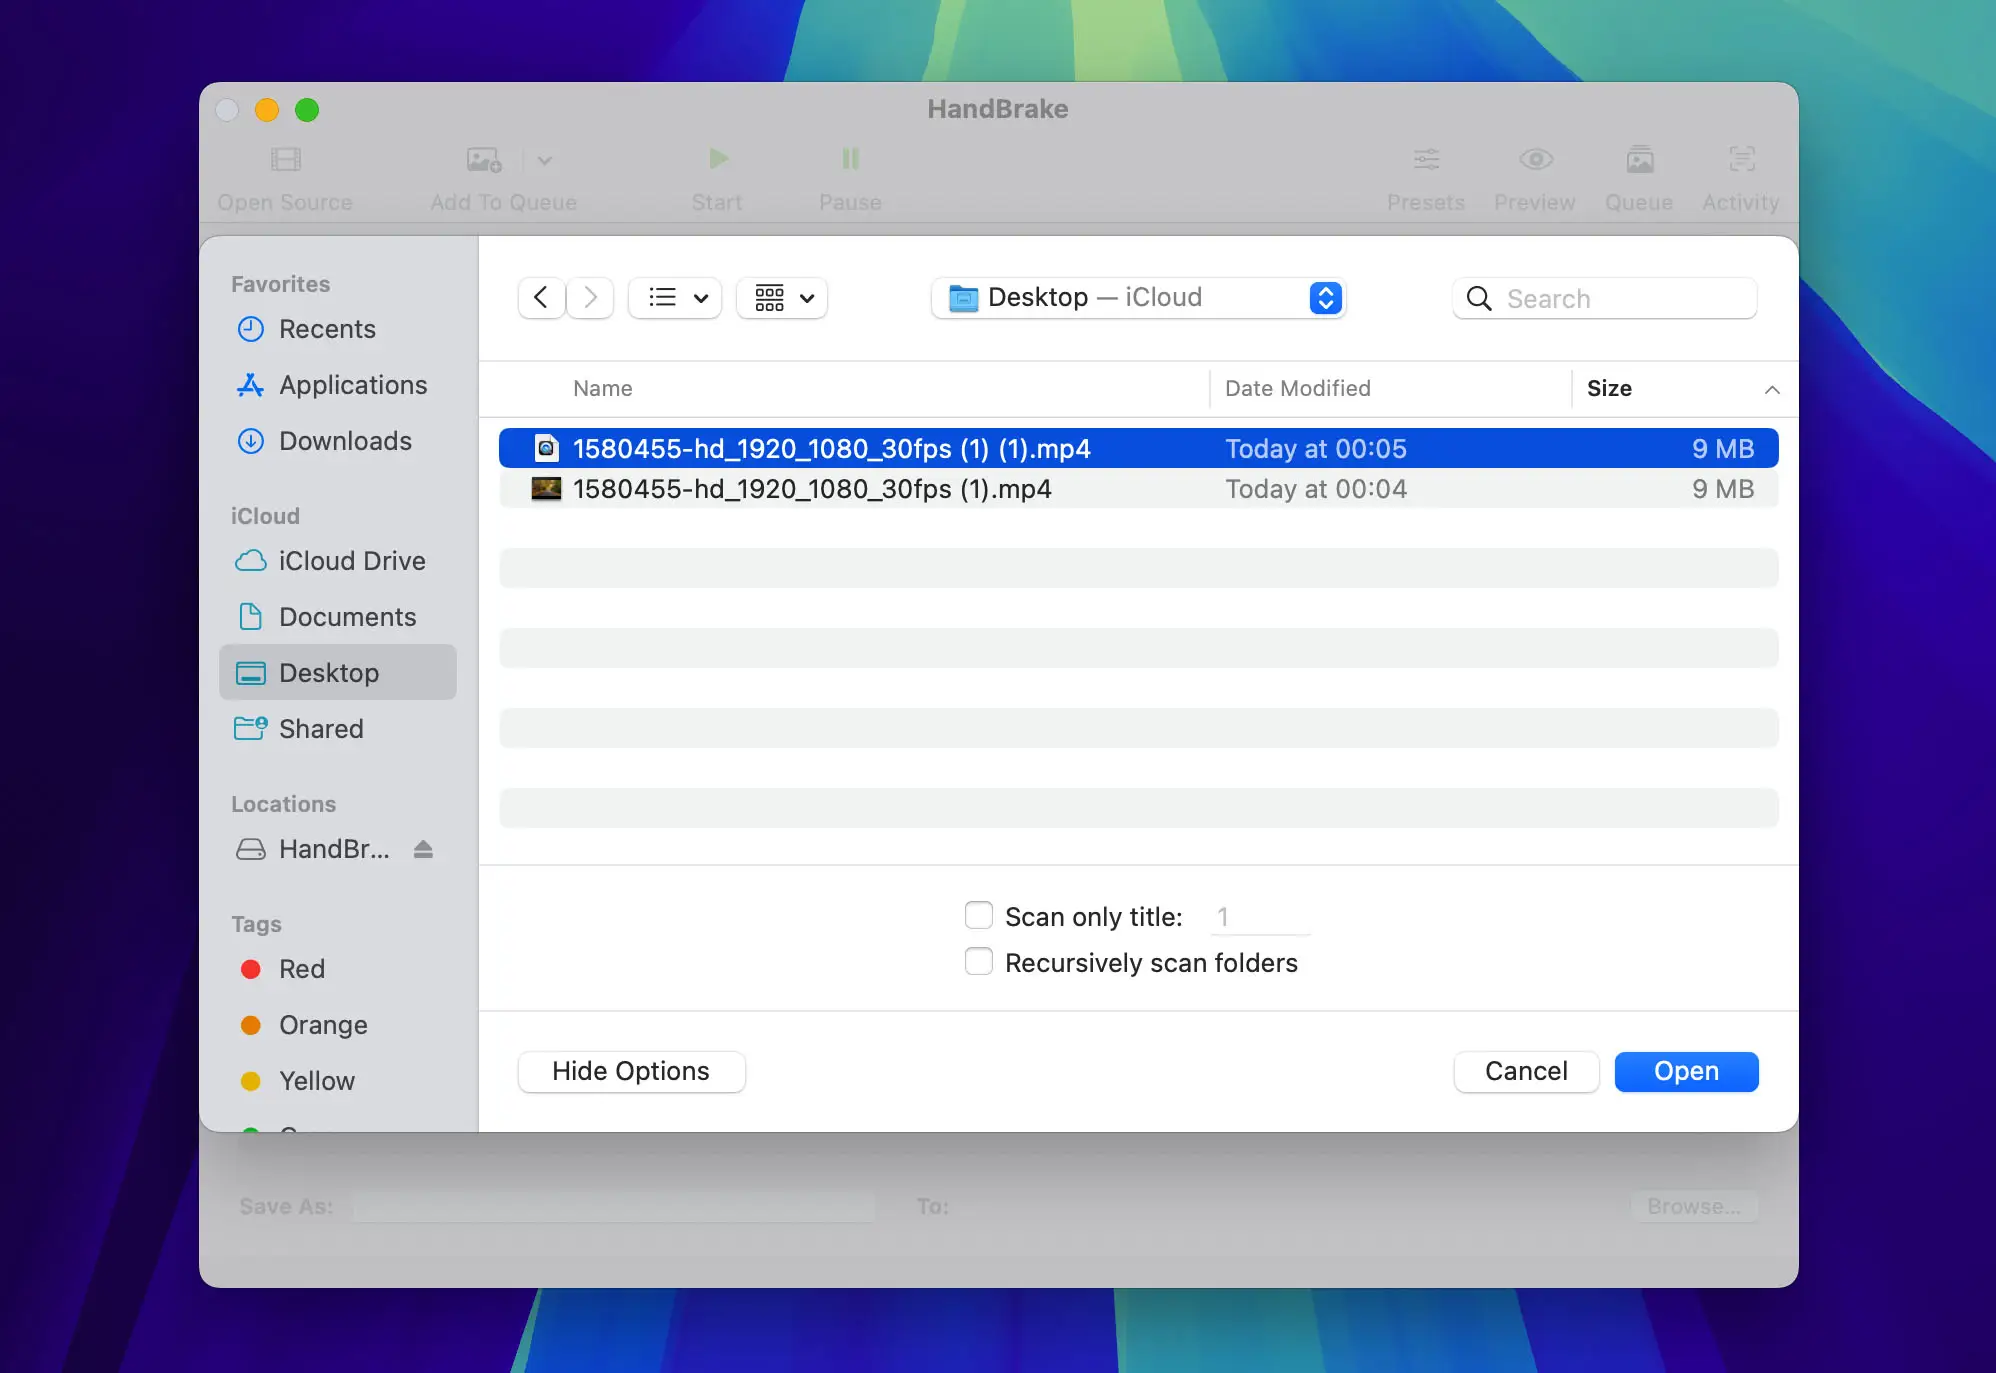Select the Orange tag
The image size is (1996, 1373).
337,1025
